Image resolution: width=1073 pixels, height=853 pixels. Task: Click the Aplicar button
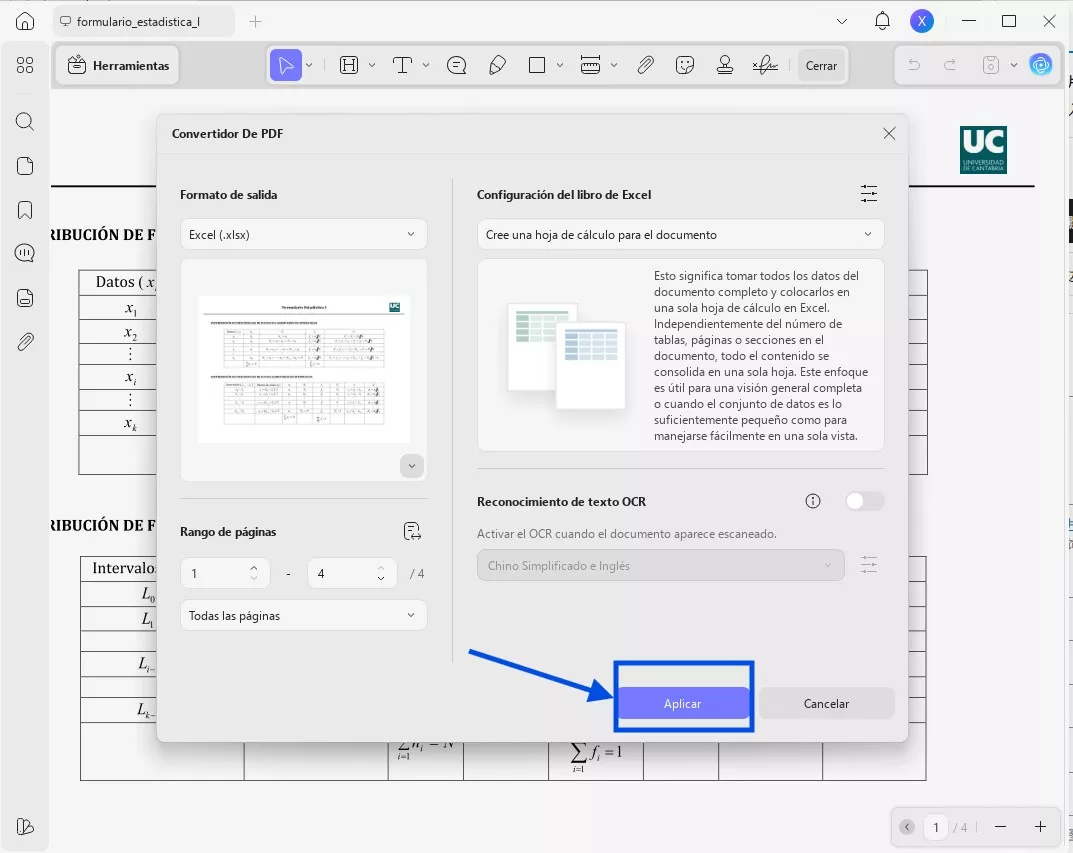pos(682,703)
